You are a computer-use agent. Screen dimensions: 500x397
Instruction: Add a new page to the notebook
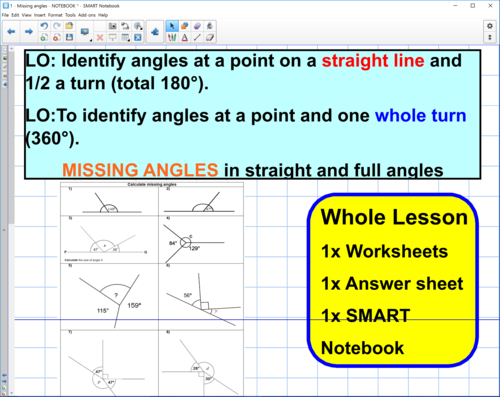[x=43, y=37]
